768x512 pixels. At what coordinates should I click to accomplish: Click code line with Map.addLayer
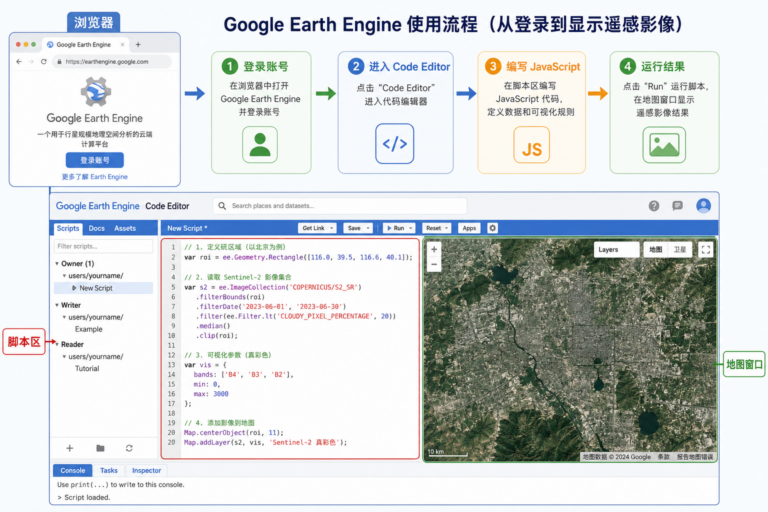(x=265, y=442)
